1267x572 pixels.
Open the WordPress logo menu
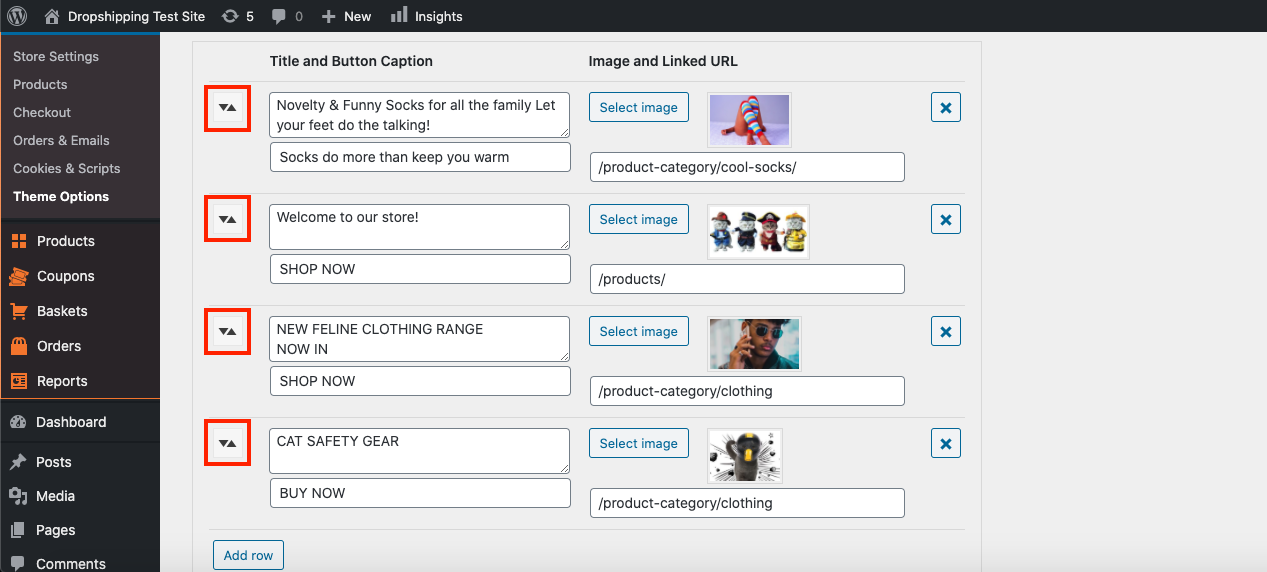click(17, 16)
